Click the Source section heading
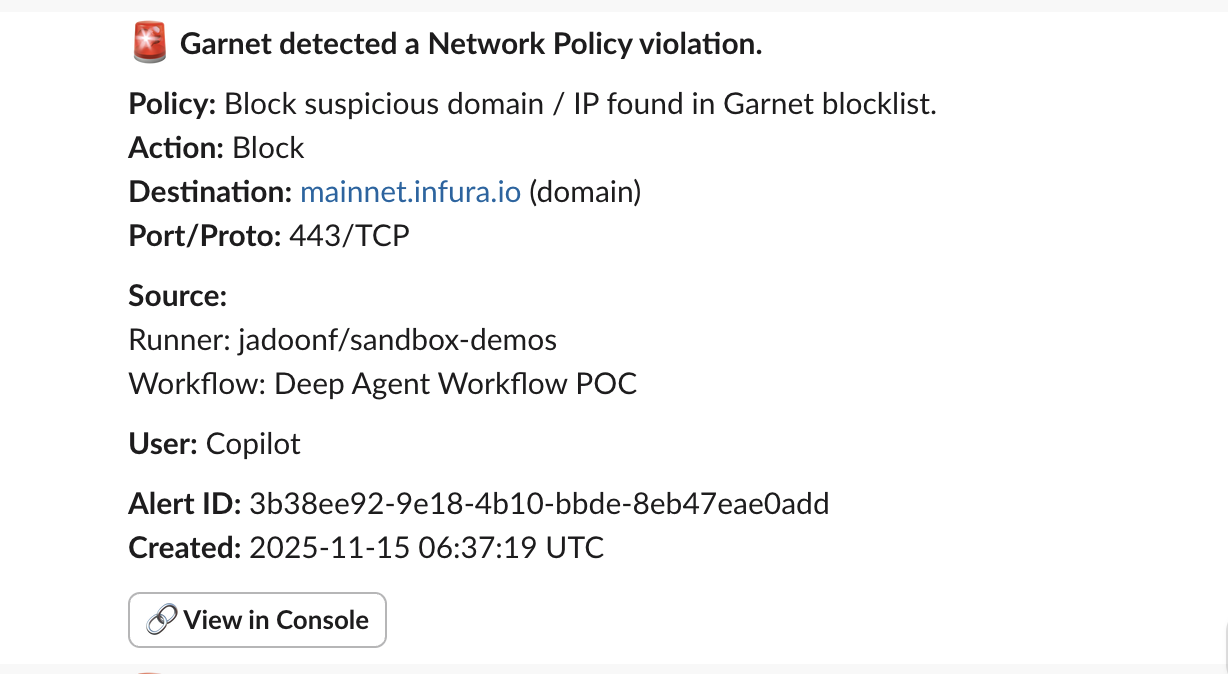The height and width of the screenshot is (674, 1228). [x=177, y=295]
